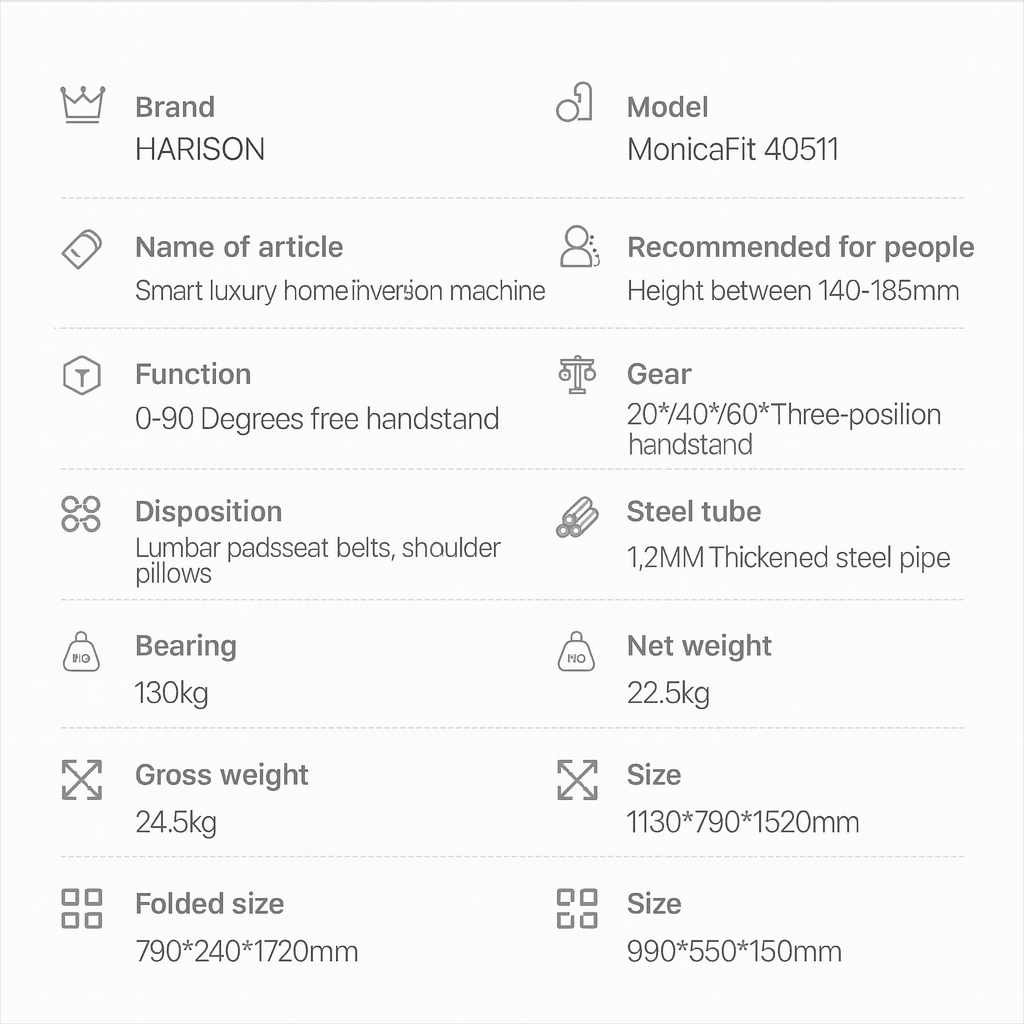Click the crown icon beside Brand
Screen dimensions: 1024x1024
tap(82, 105)
